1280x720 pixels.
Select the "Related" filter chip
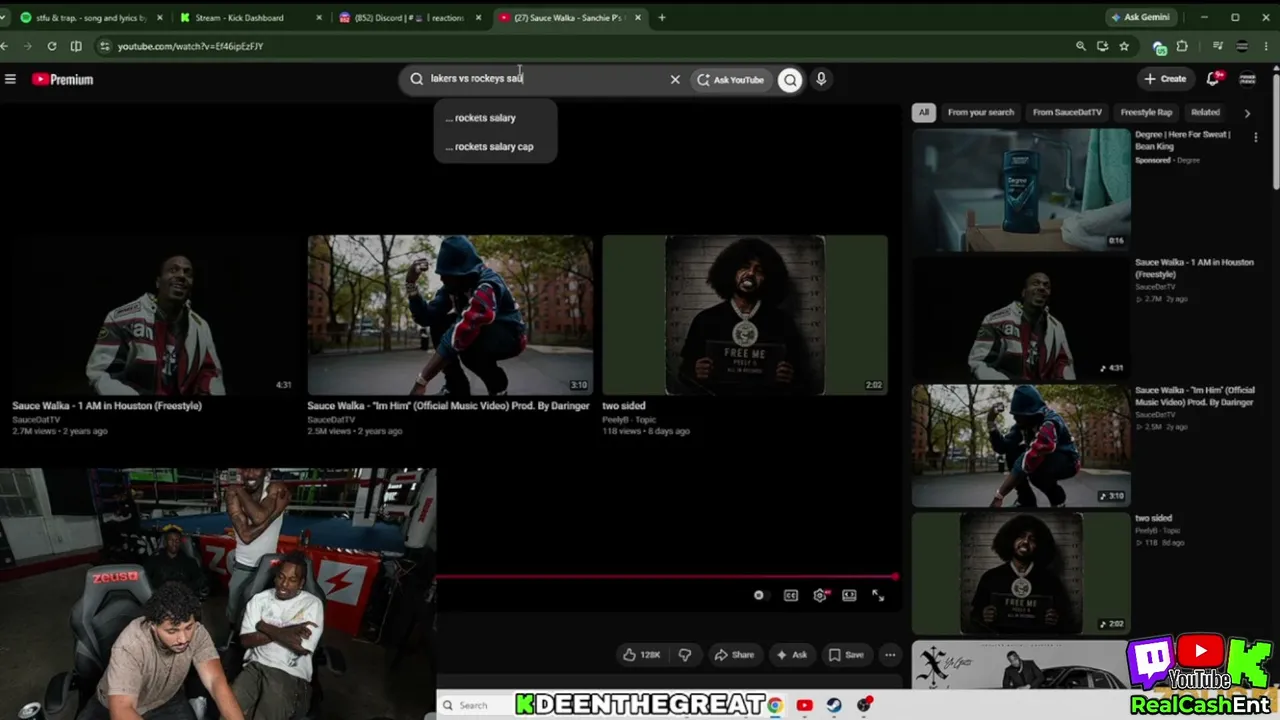pos(1205,113)
